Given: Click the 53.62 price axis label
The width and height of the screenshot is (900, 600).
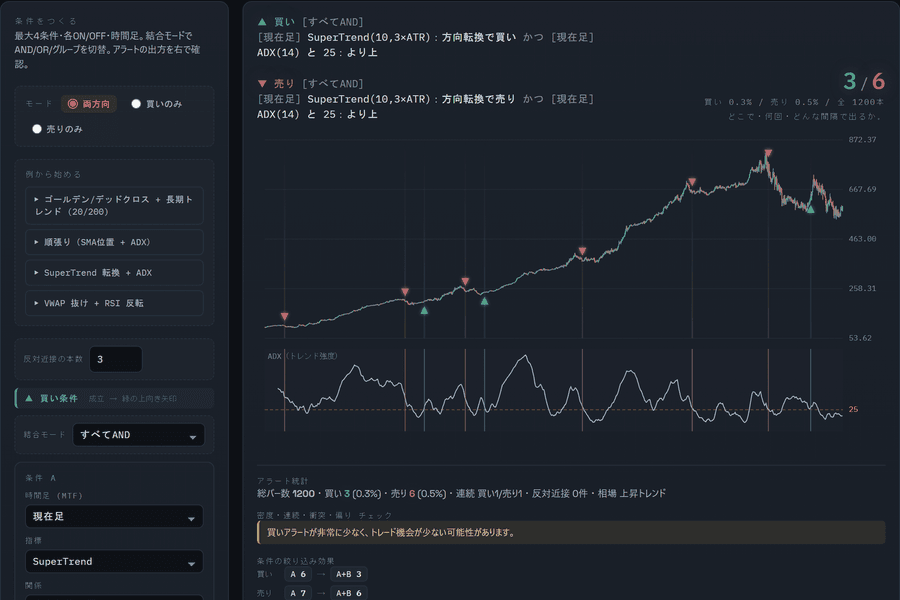Looking at the screenshot, I should click(860, 338).
